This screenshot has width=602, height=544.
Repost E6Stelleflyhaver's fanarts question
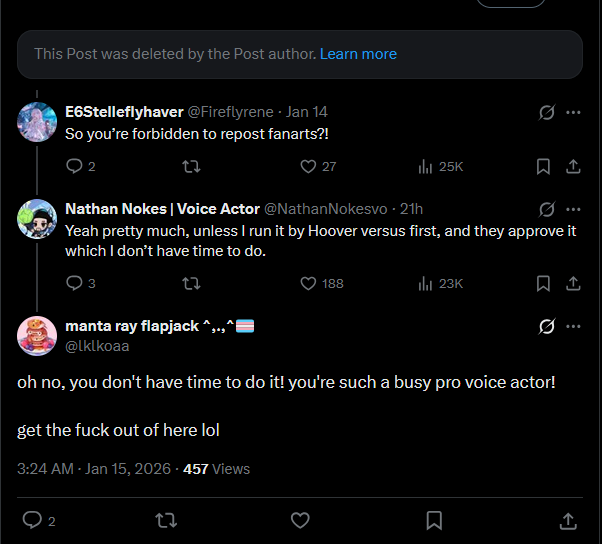click(x=191, y=166)
